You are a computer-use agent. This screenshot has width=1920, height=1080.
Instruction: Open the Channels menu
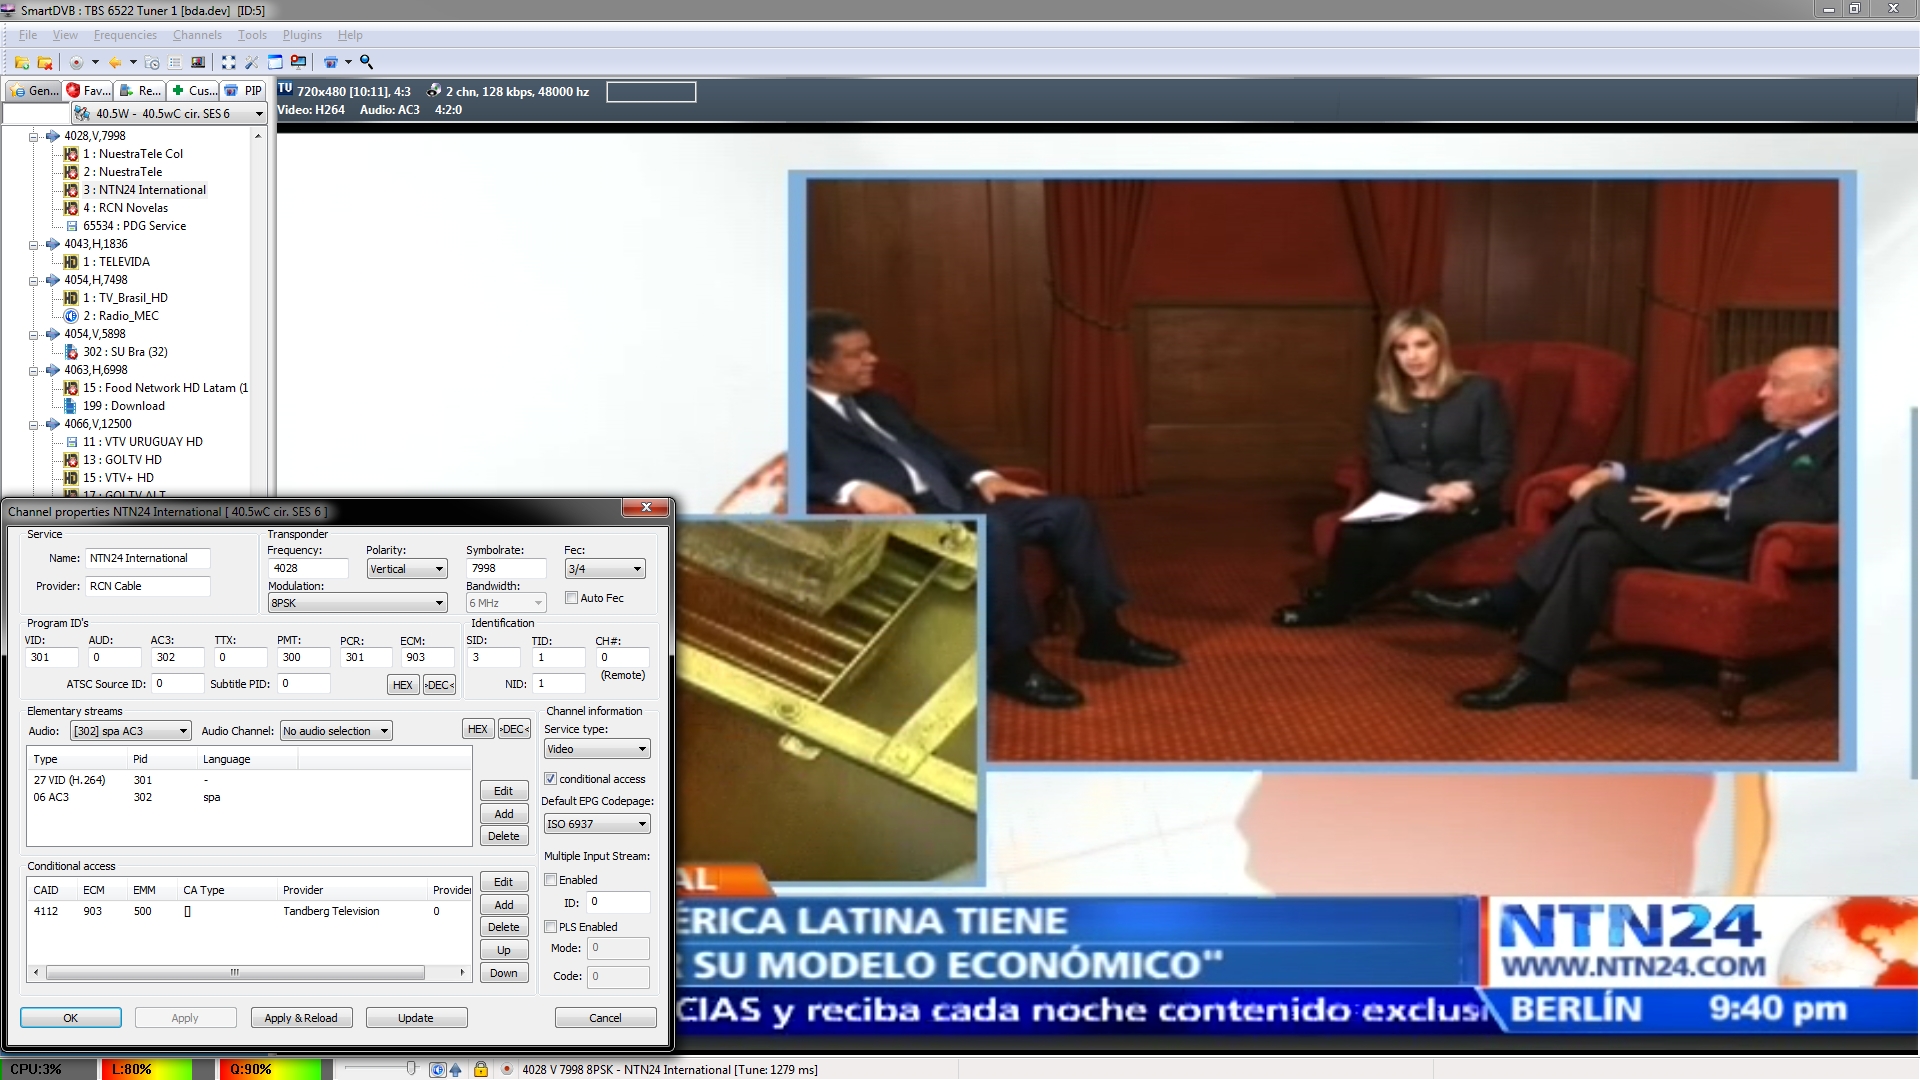(197, 35)
